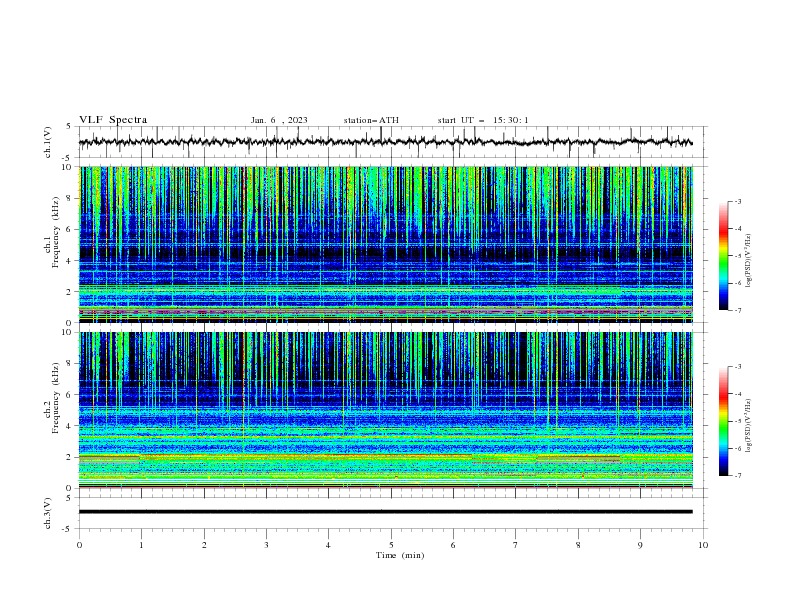Click the date 'Jan. 6 , 2023'
Image resolution: width=792 pixels, height=612 pixels.
point(279,120)
